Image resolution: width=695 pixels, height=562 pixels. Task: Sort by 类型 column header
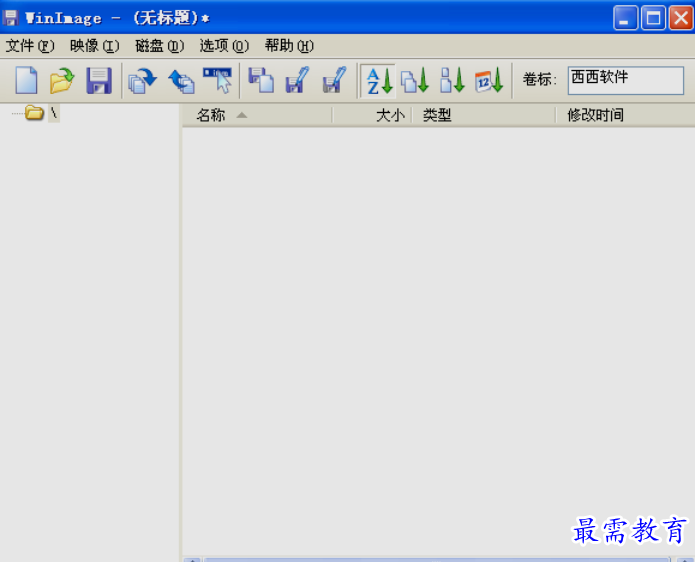click(484, 115)
